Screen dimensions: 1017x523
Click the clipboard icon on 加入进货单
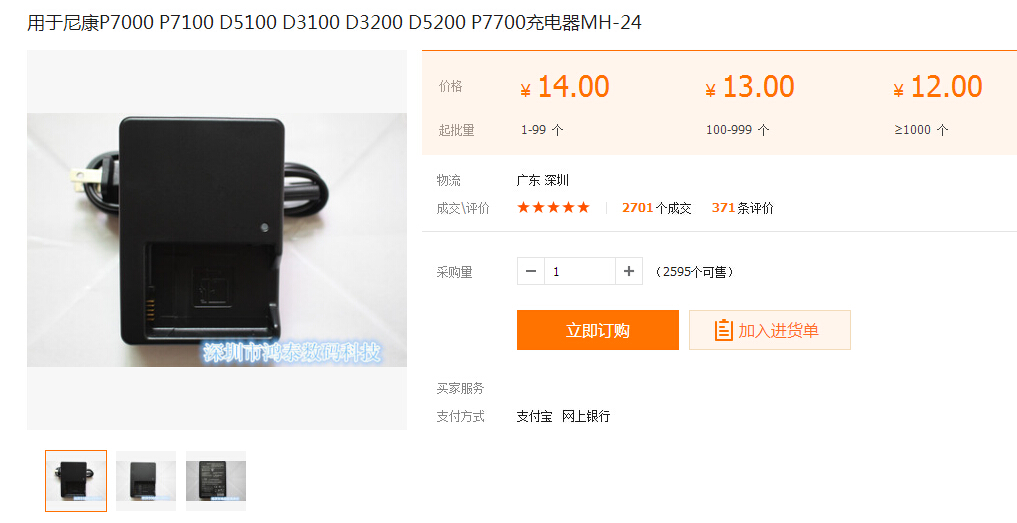[723, 330]
